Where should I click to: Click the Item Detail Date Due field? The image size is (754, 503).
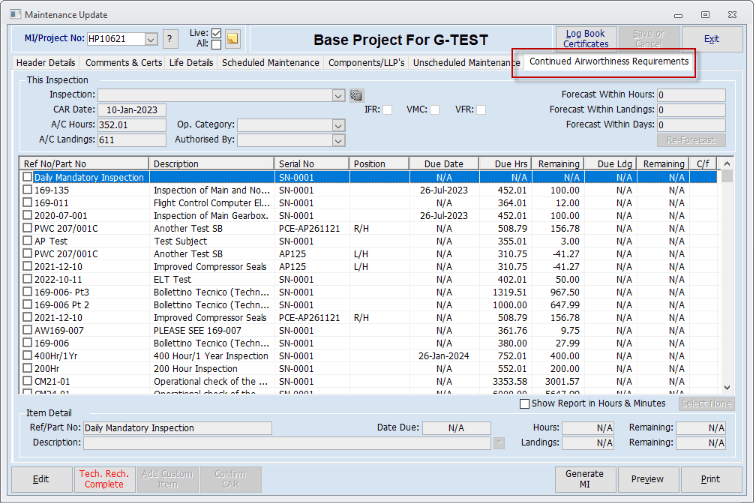(456, 428)
